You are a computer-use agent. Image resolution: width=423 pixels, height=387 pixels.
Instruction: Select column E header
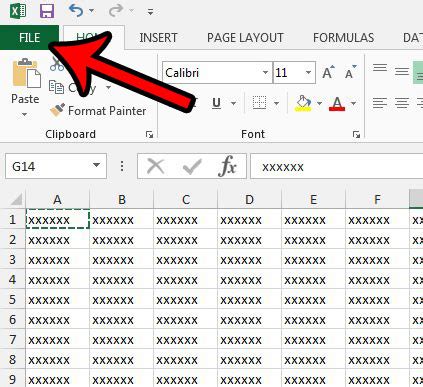click(313, 200)
